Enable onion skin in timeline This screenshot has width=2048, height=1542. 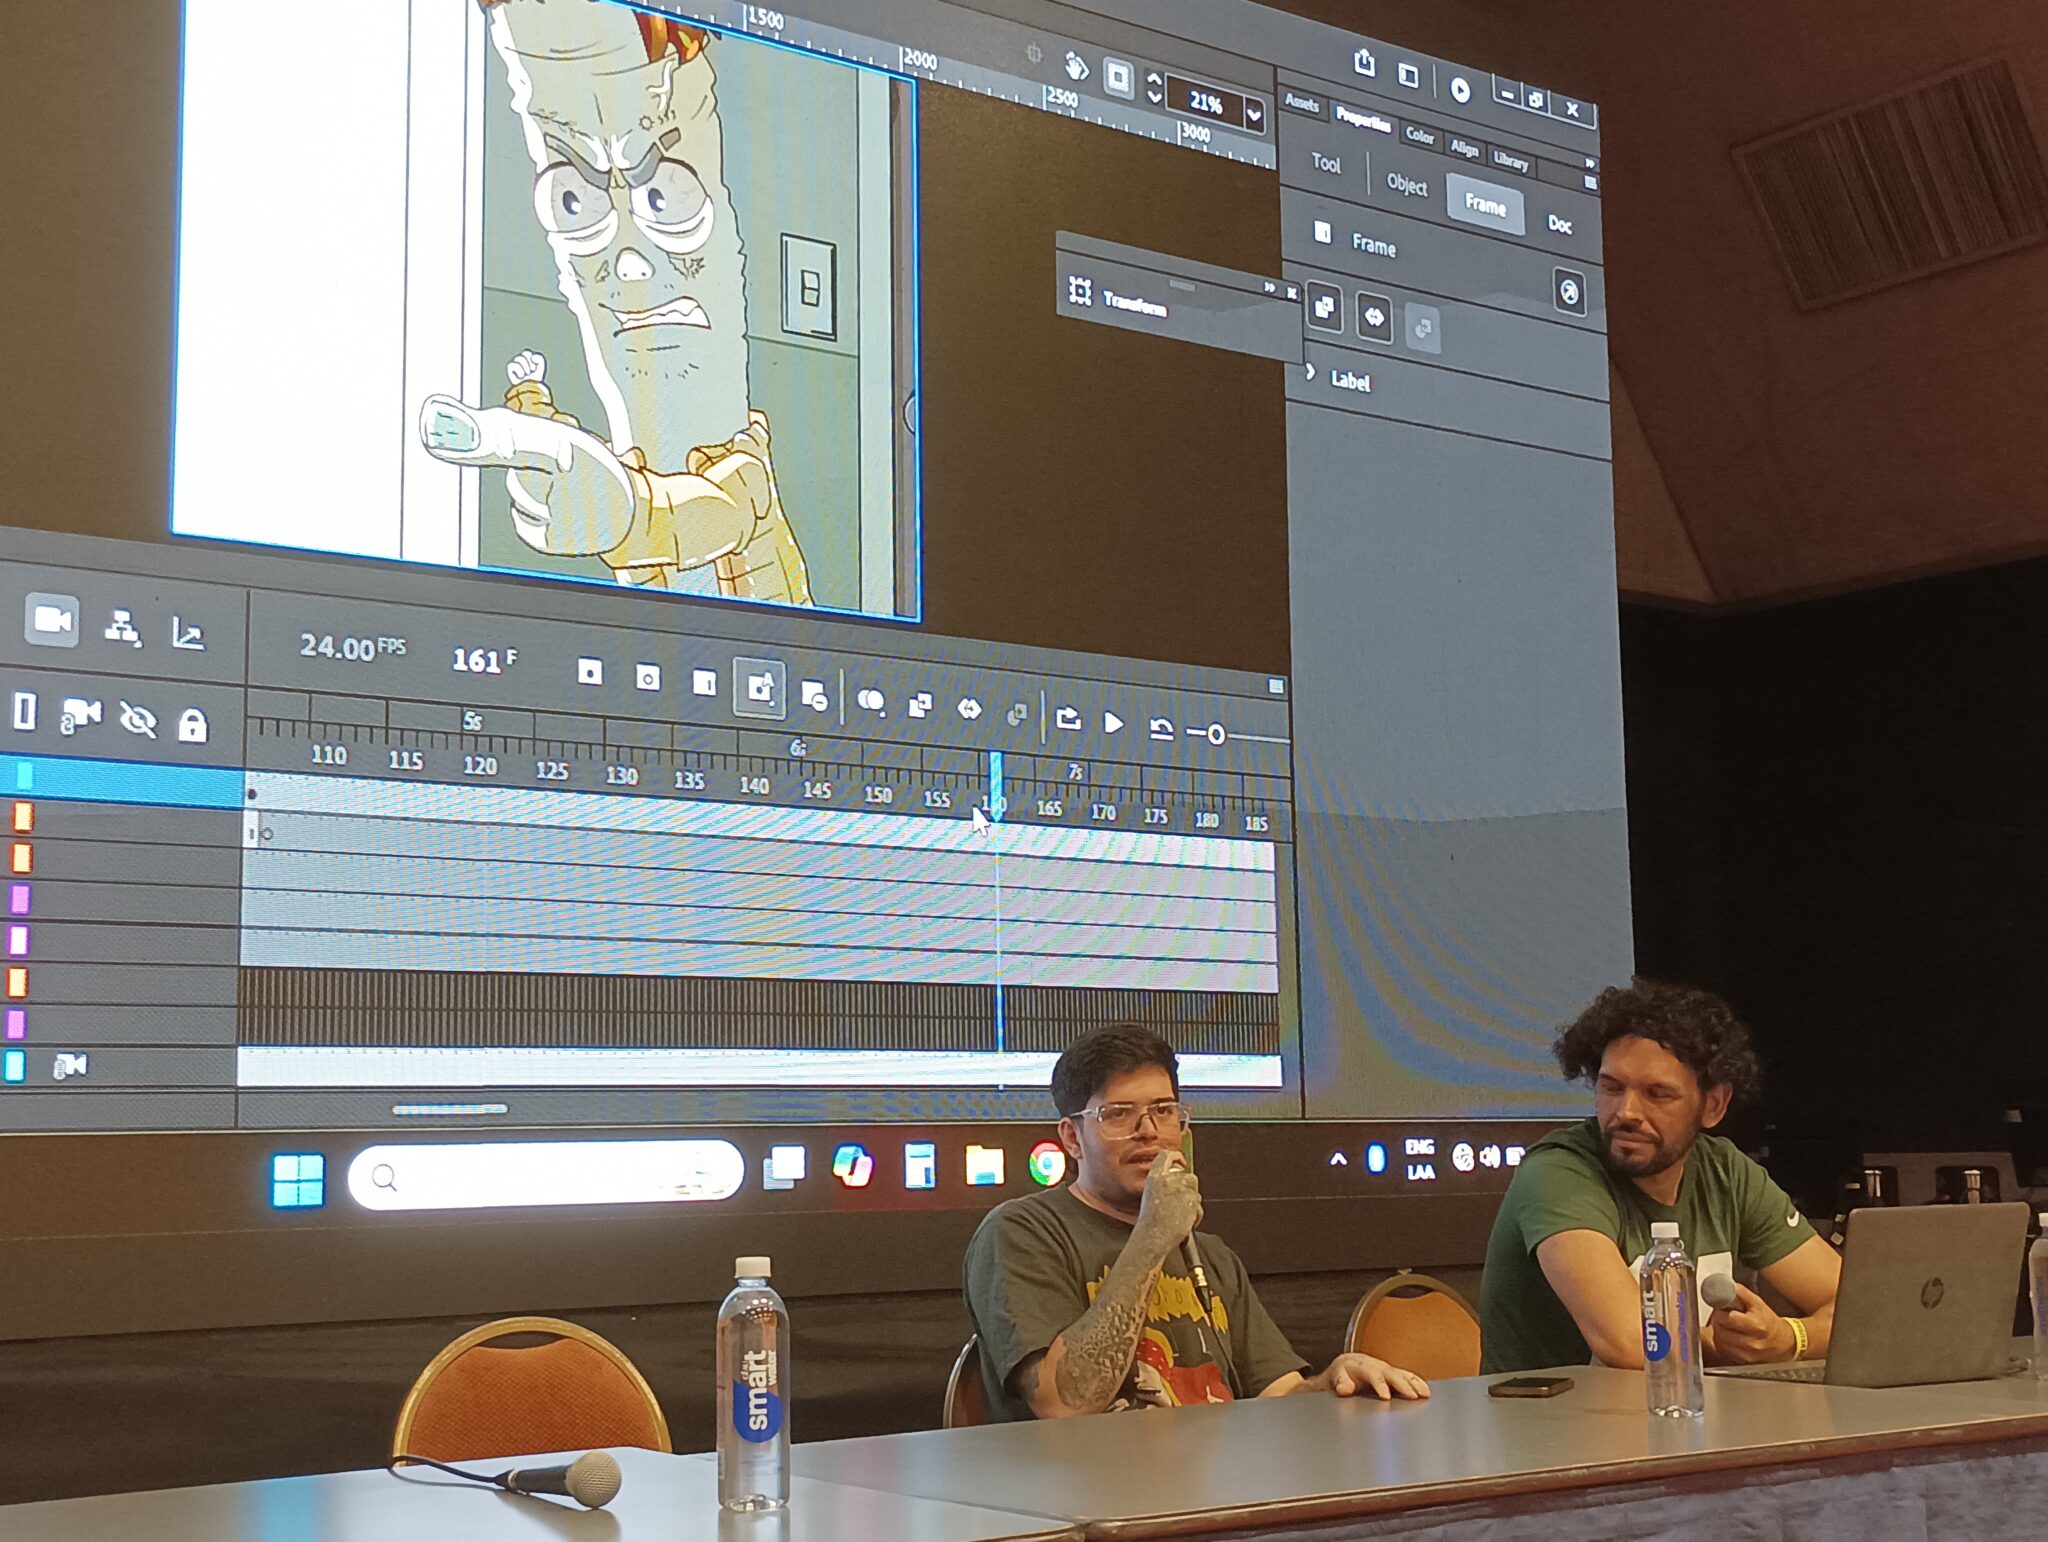pyautogui.click(x=871, y=701)
